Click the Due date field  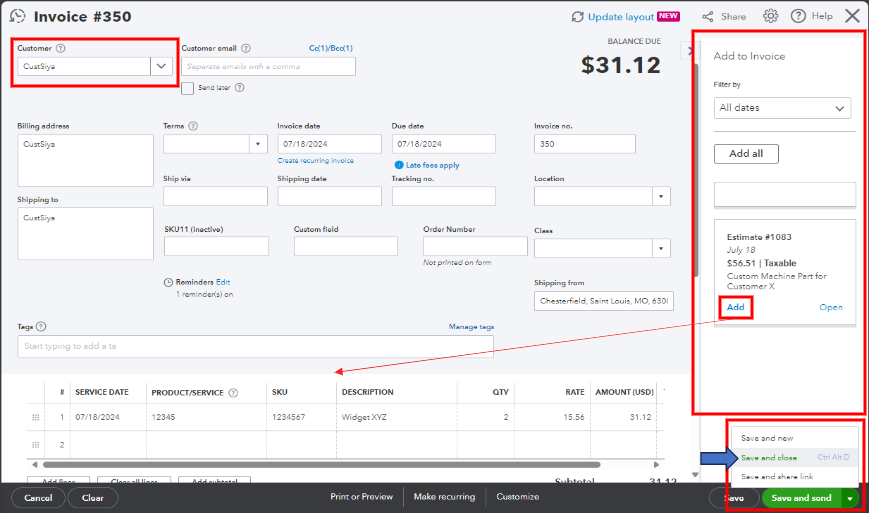tap(443, 144)
